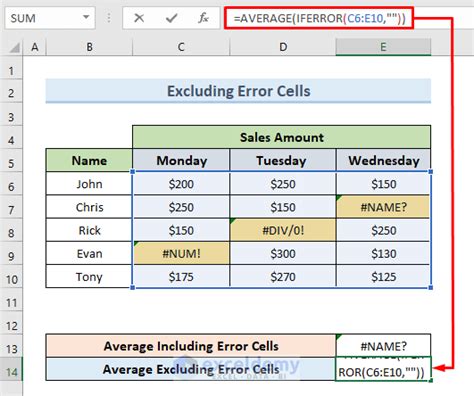
Task: Click the 'Monday' column heading cell
Action: tap(181, 161)
